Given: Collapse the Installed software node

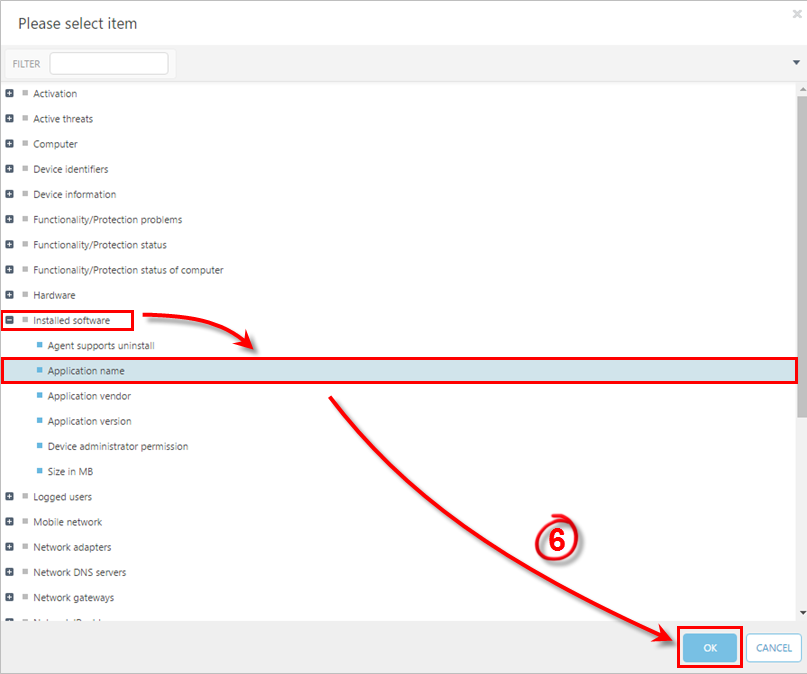Looking at the screenshot, I should click(10, 321).
